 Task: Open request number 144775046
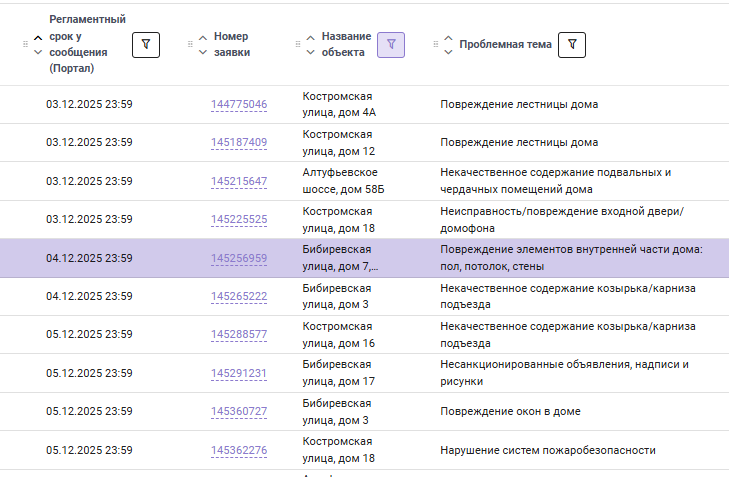[239, 104]
